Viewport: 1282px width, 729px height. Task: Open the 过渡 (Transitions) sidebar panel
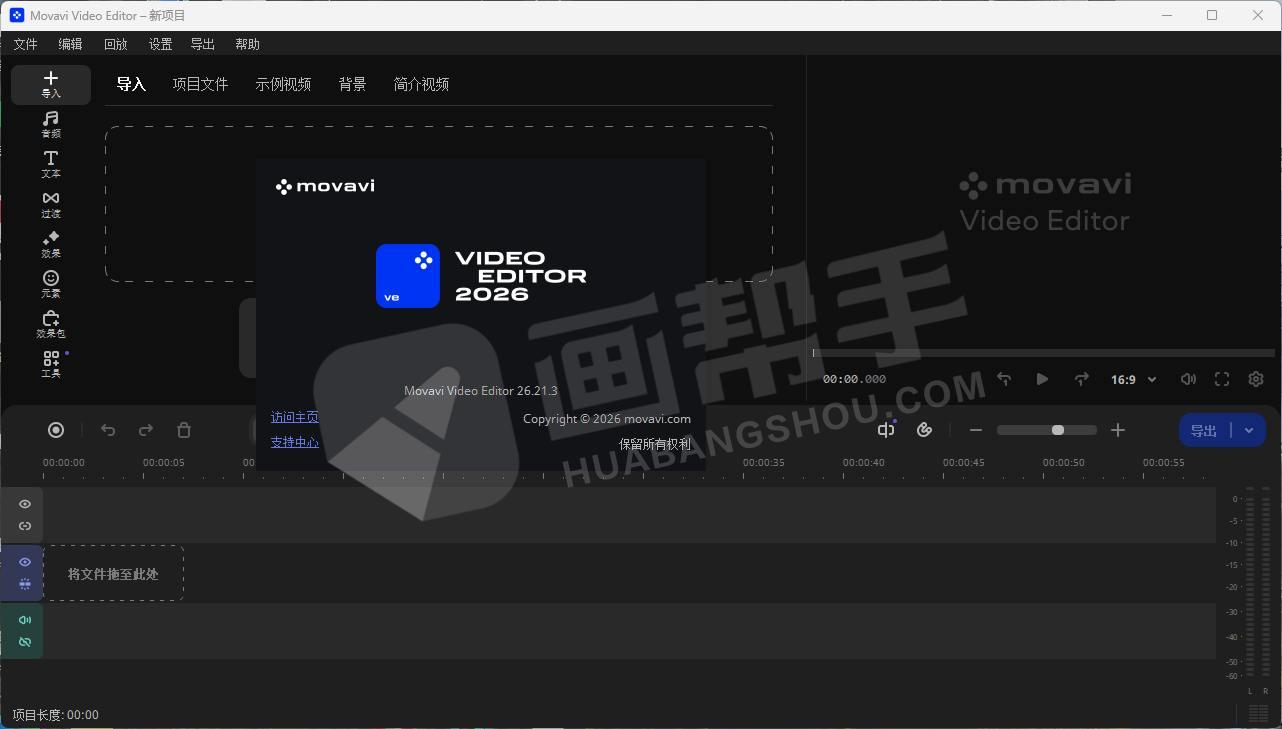(51, 205)
